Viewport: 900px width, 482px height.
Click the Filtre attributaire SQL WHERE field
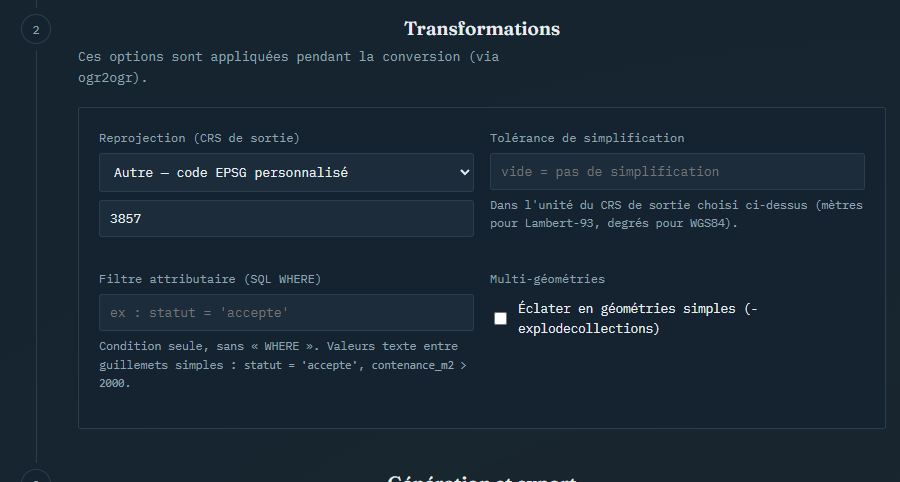[x=286, y=313]
